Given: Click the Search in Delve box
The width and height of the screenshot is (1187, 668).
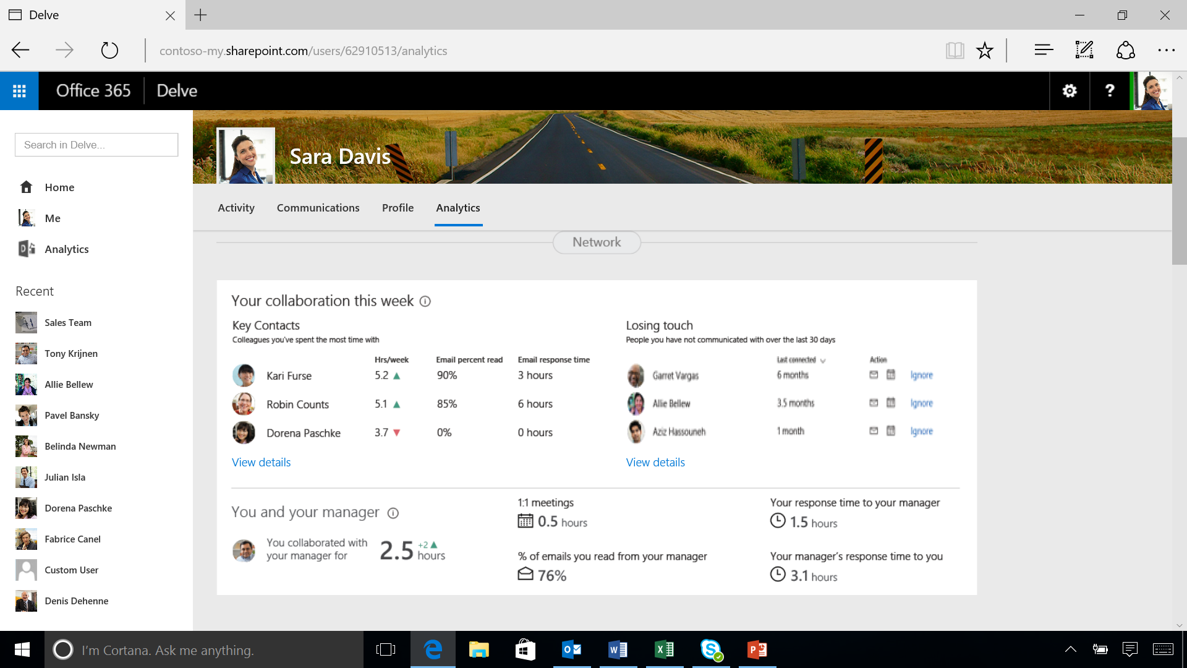Looking at the screenshot, I should pyautogui.click(x=95, y=144).
